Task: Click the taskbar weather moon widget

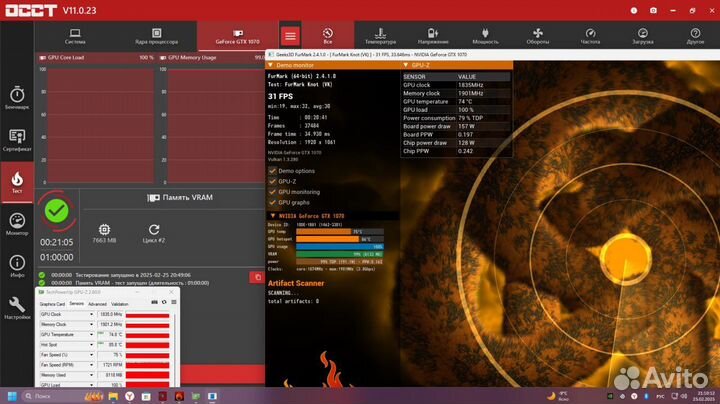Action: point(557,396)
